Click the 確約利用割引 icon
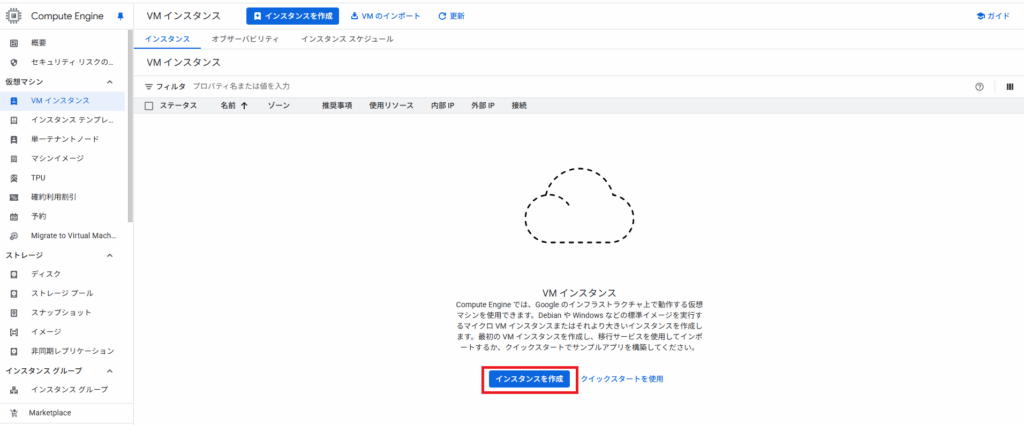1024x425 pixels. [x=14, y=197]
